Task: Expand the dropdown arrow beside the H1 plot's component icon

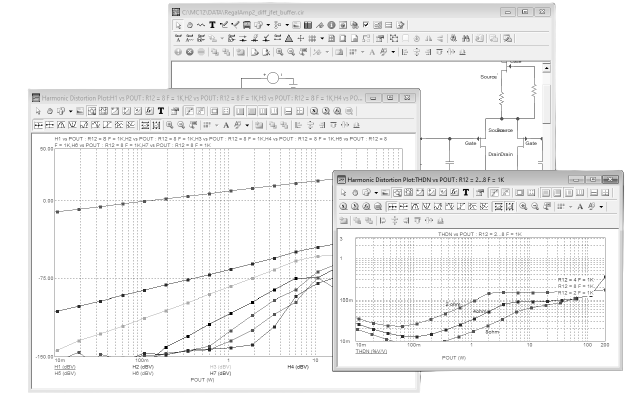Action: pyautogui.click(x=70, y=111)
